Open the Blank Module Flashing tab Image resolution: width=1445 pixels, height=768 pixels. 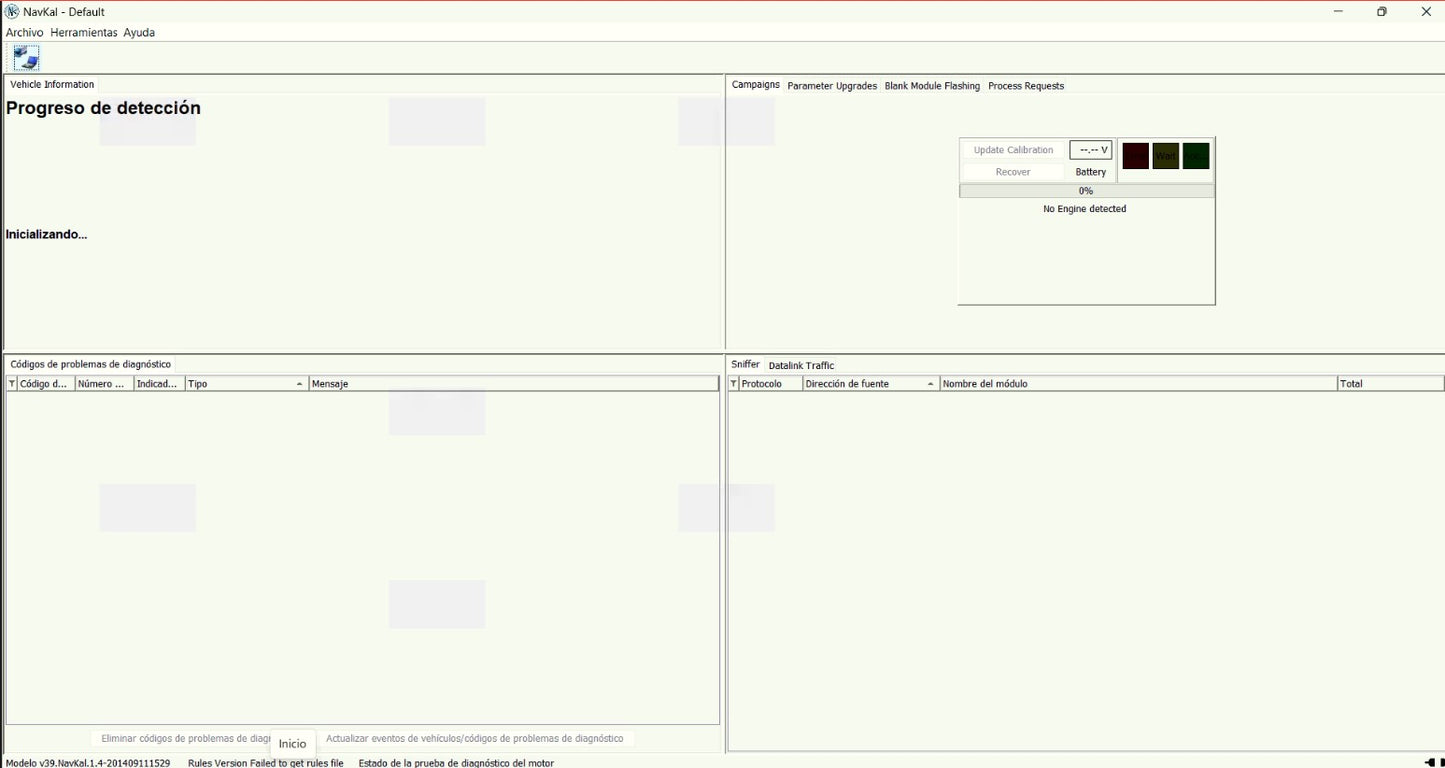tap(932, 86)
